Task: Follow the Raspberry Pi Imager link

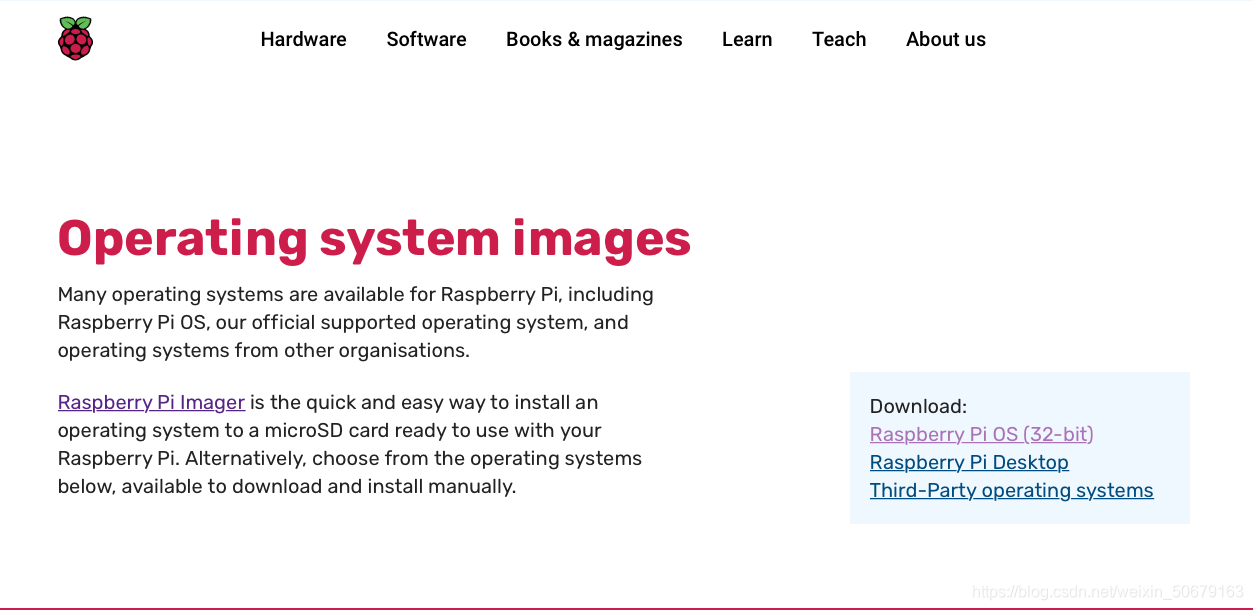Action: click(151, 402)
